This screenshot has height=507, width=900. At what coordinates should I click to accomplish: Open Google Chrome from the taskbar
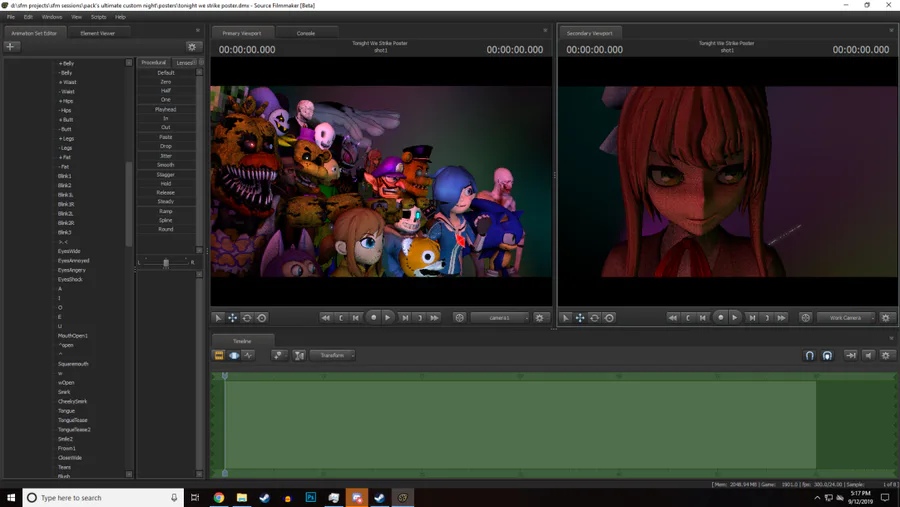pos(219,498)
